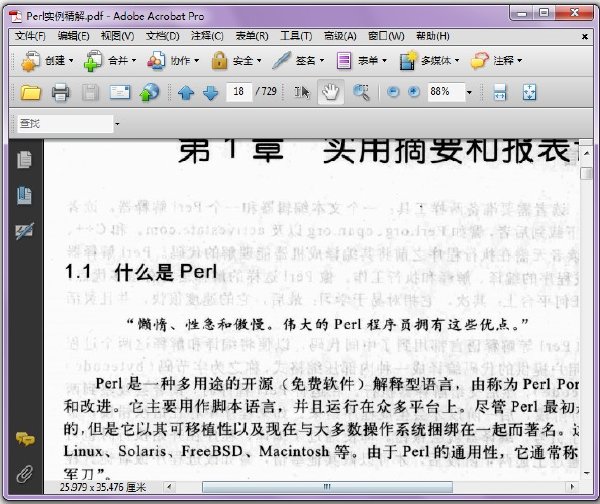Expand the 88% zoom level dropdown

[469, 92]
